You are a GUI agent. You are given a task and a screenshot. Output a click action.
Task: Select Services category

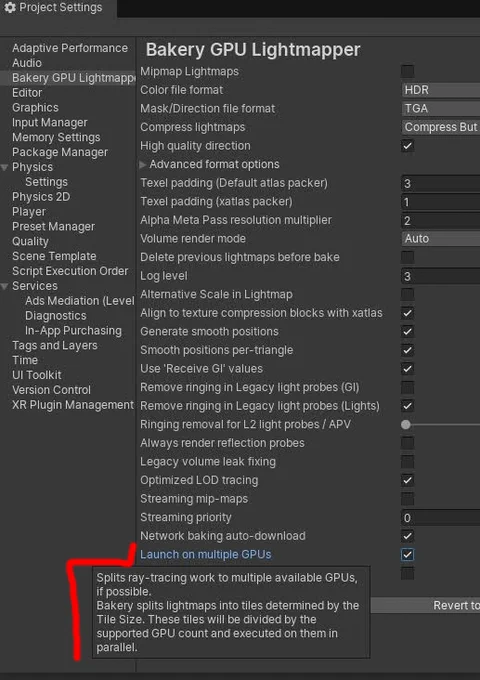(x=35, y=286)
